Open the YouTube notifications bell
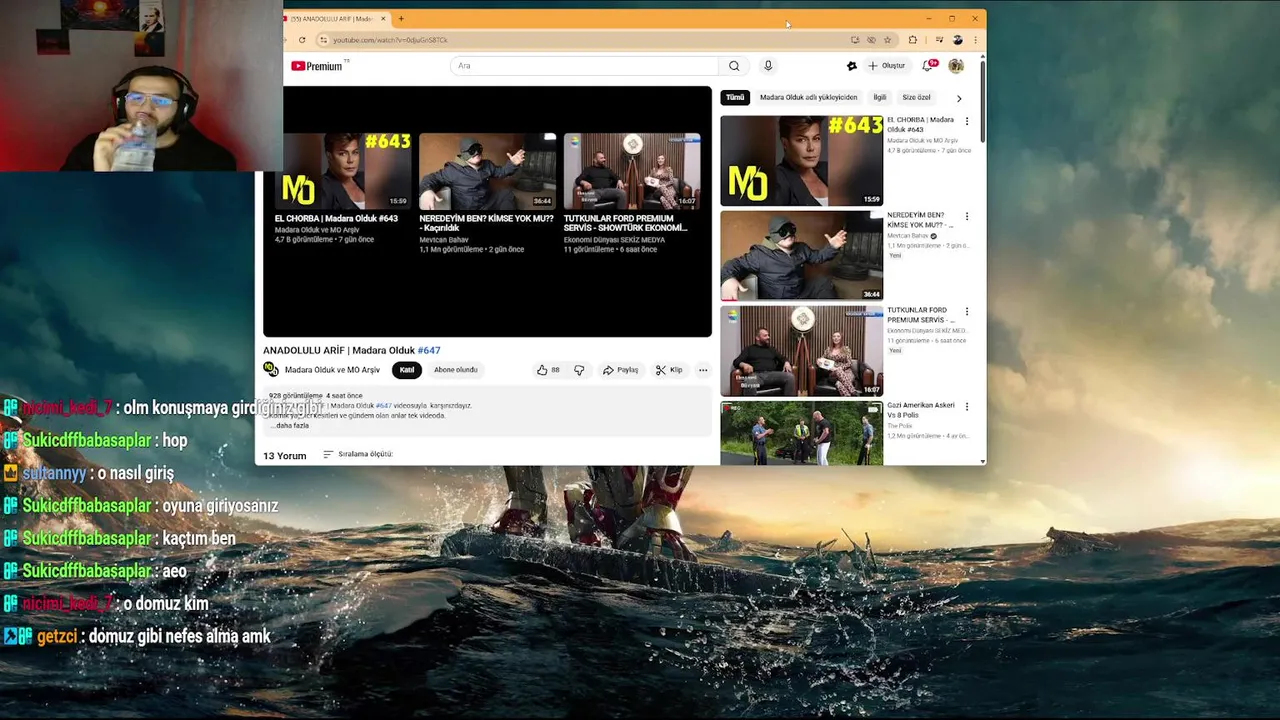Screen dimensions: 1280x720 (x=928, y=66)
